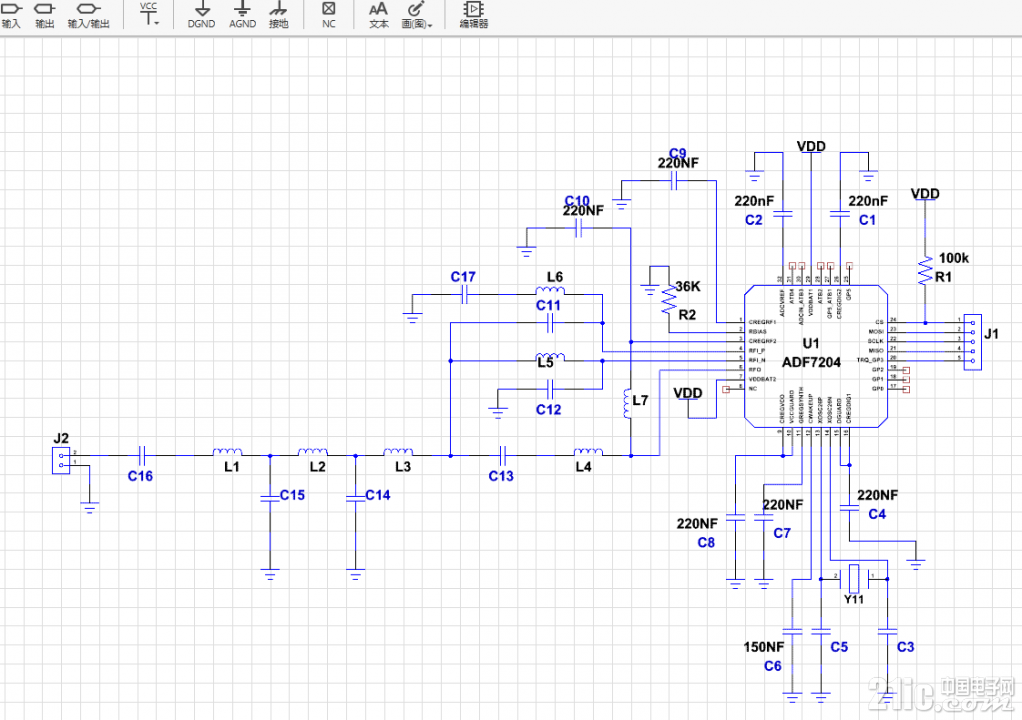Select inductor L7 symbol
This screenshot has height=720, width=1022.
pos(627,404)
